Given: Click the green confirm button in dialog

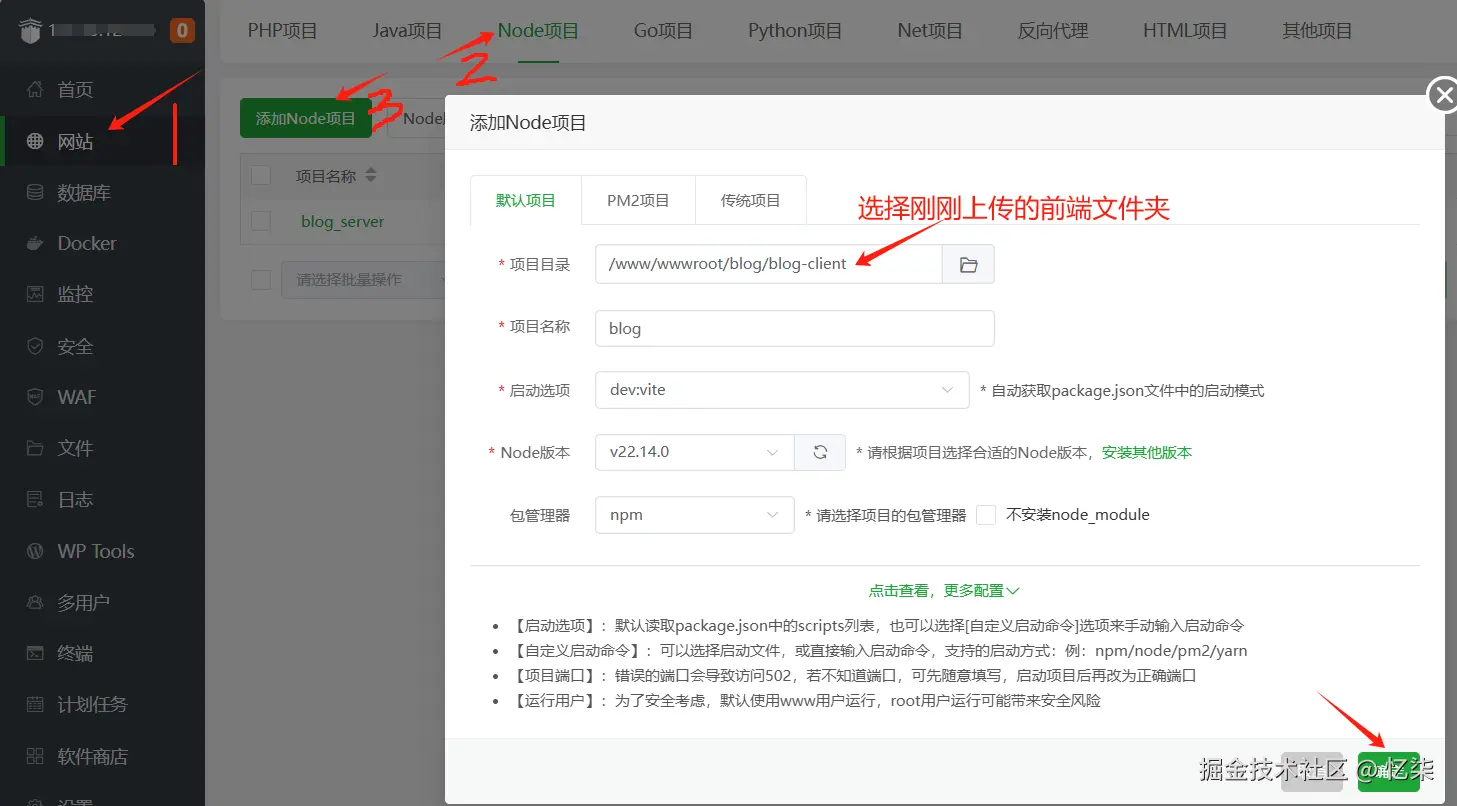Looking at the screenshot, I should tap(1388, 771).
